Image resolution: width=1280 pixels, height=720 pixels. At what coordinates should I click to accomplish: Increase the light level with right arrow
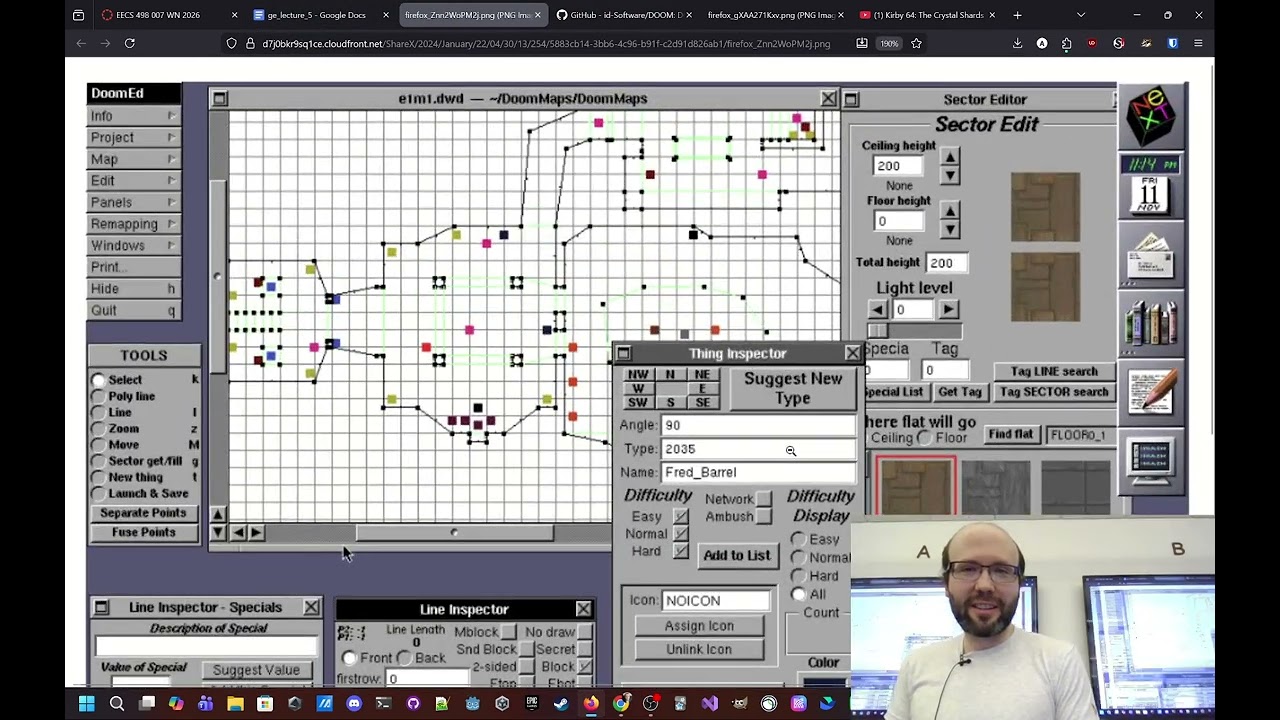[948, 310]
